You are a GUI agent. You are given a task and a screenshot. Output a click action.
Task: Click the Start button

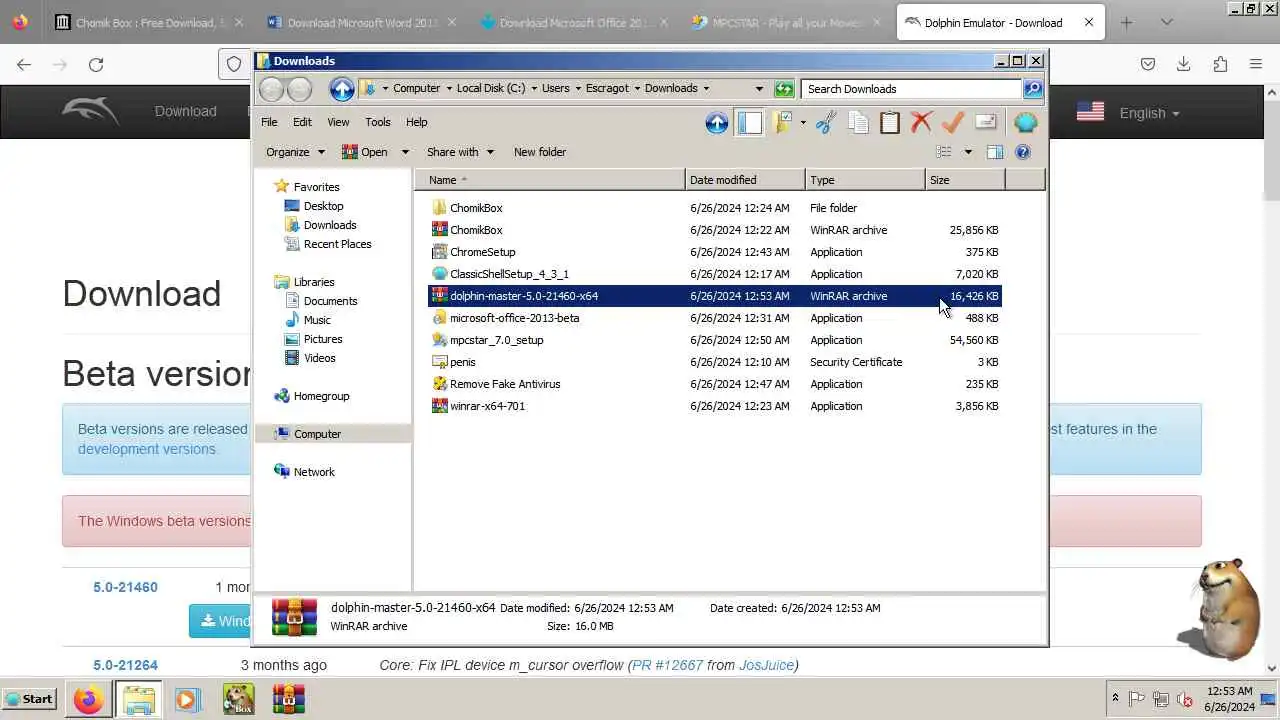[x=28, y=699]
